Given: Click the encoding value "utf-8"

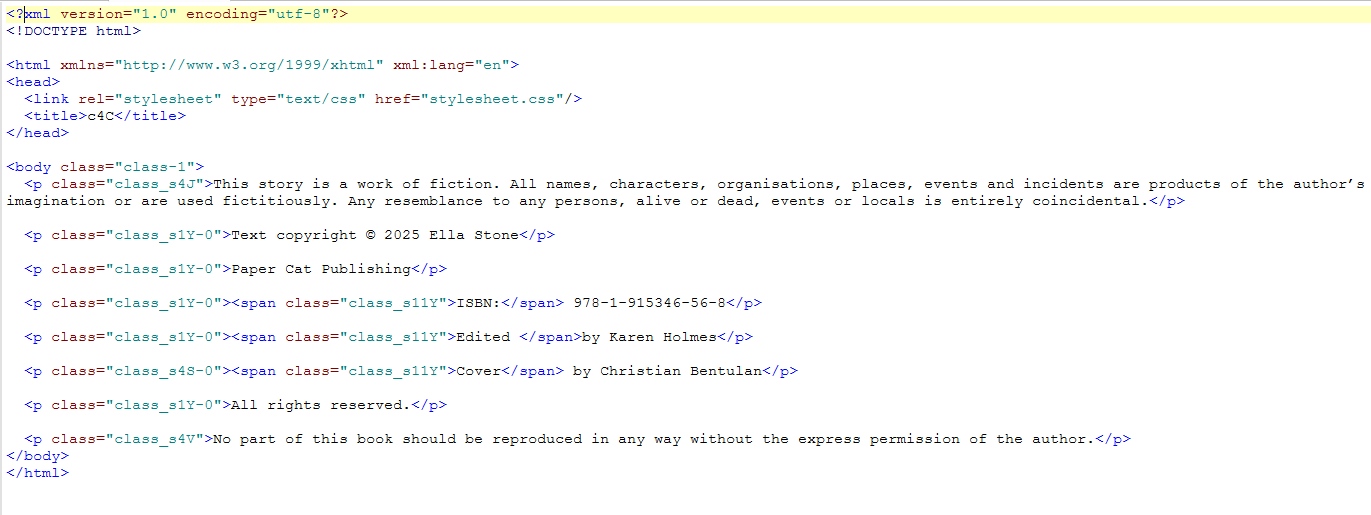Looking at the screenshot, I should (298, 14).
